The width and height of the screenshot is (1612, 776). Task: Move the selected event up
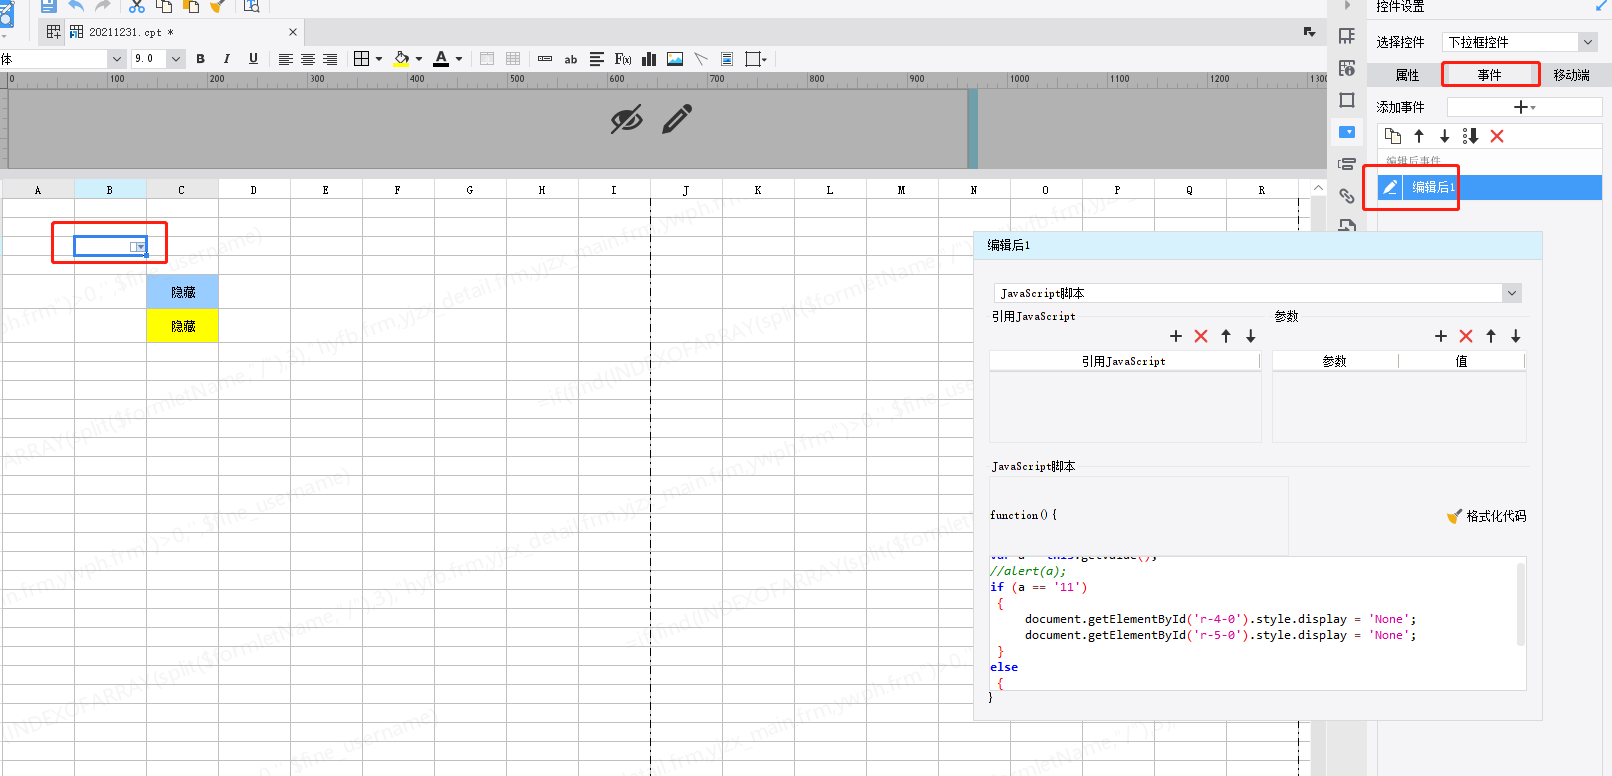tap(1419, 136)
